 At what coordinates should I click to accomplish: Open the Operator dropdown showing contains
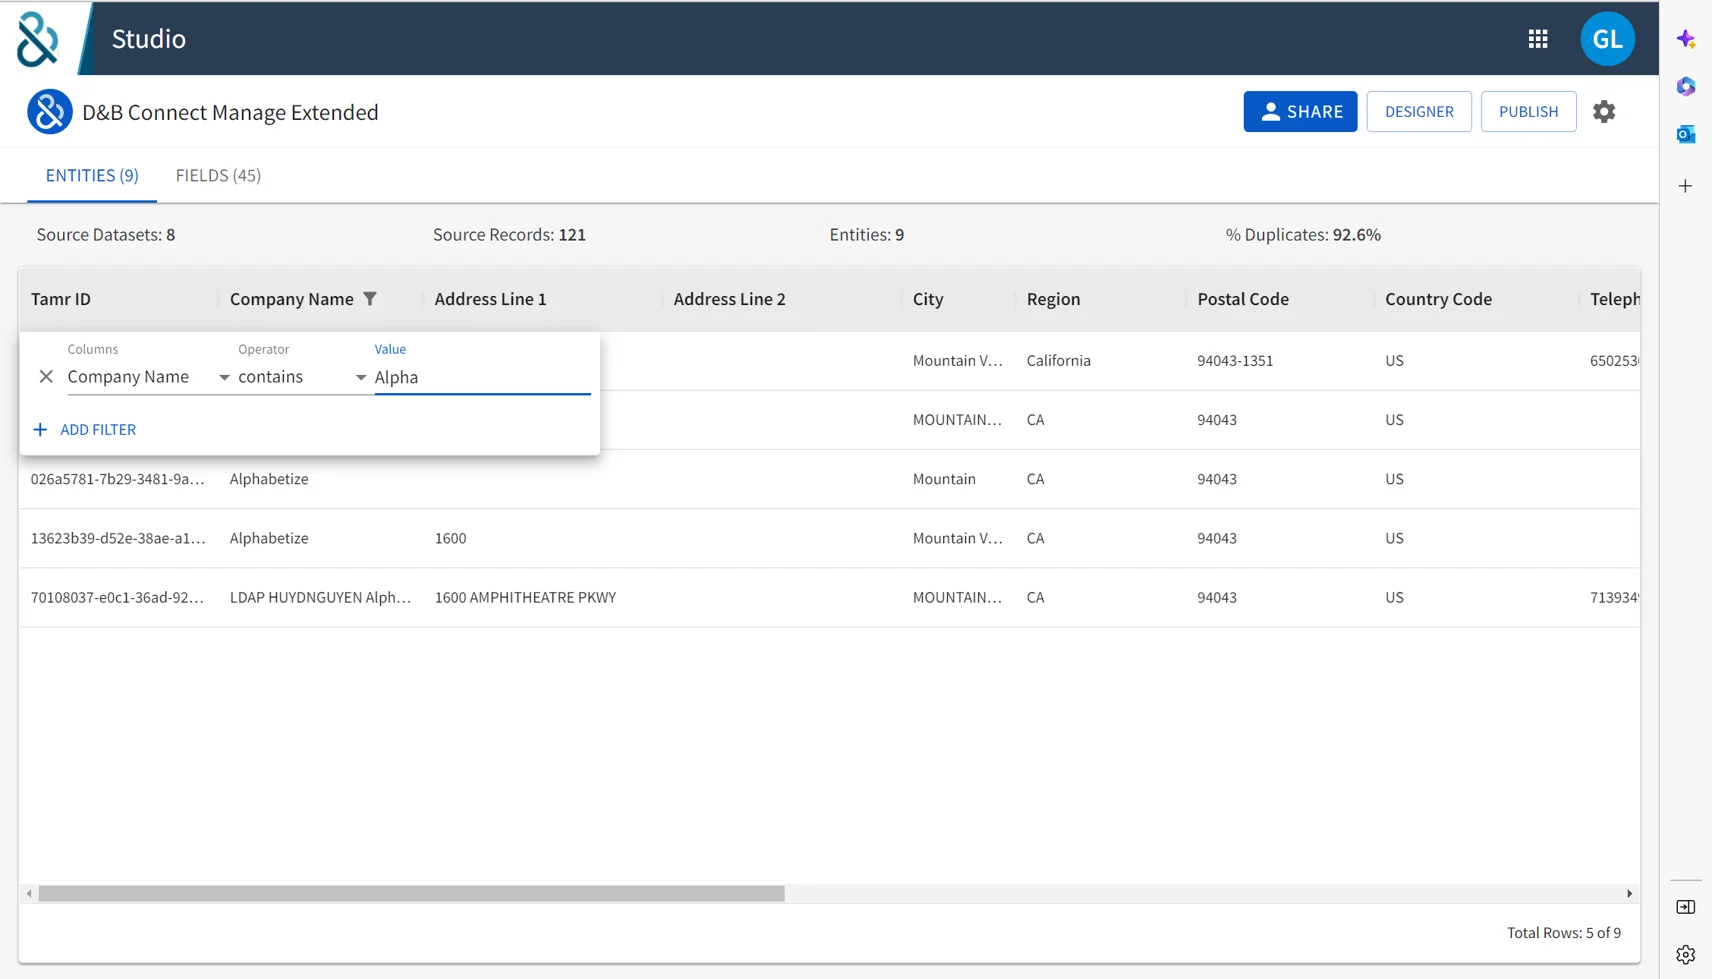click(302, 377)
